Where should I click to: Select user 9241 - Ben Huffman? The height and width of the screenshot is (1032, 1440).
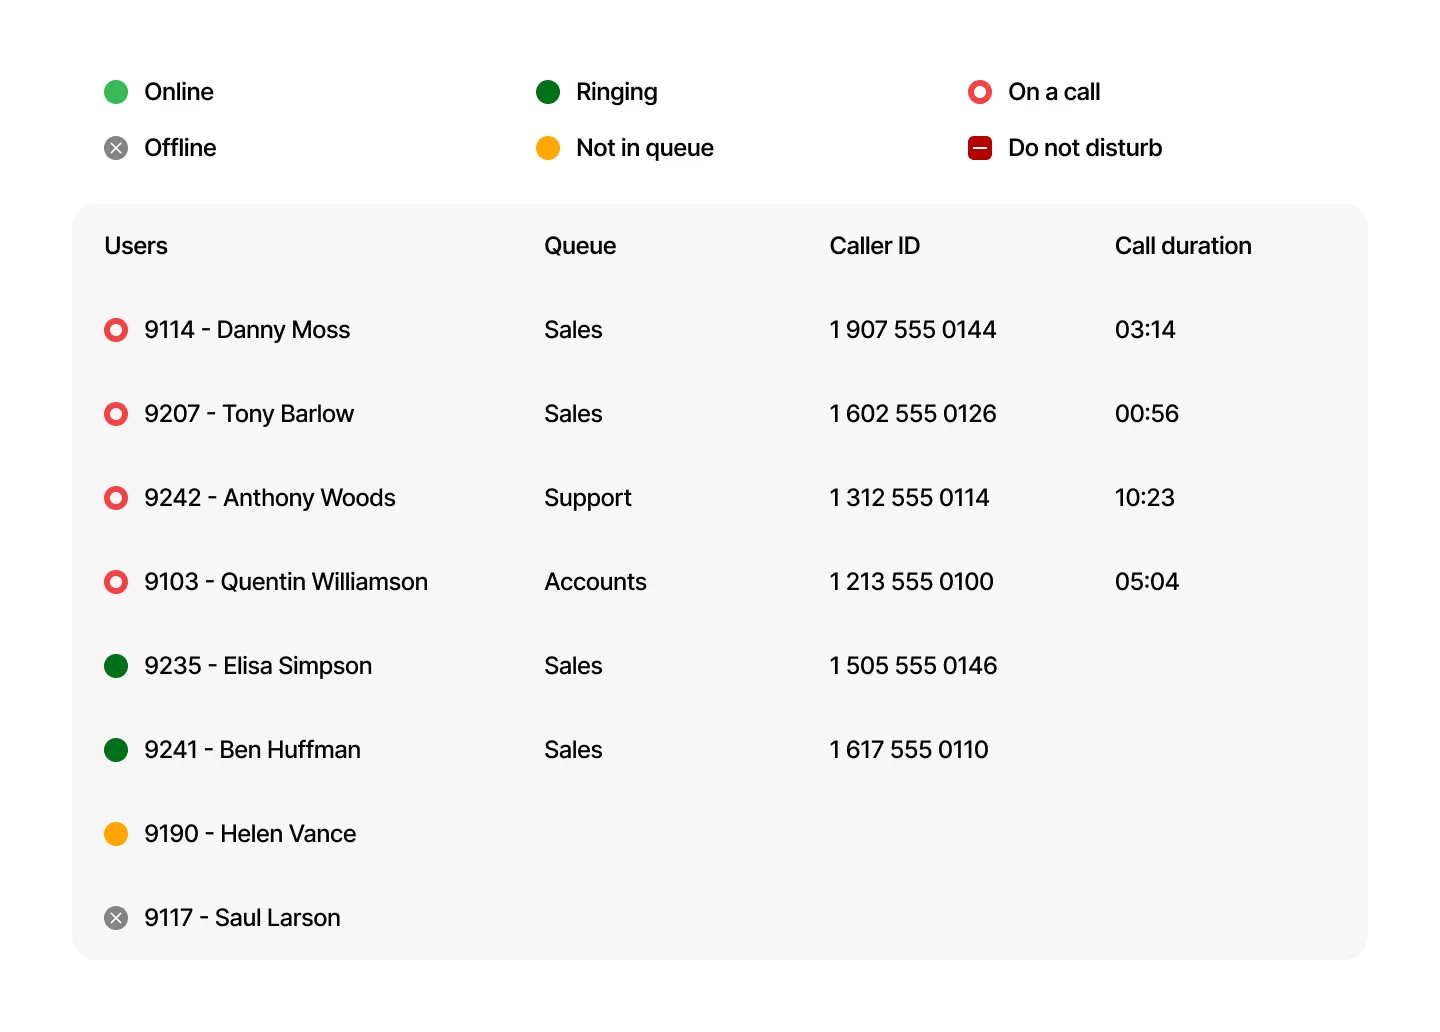coord(252,750)
